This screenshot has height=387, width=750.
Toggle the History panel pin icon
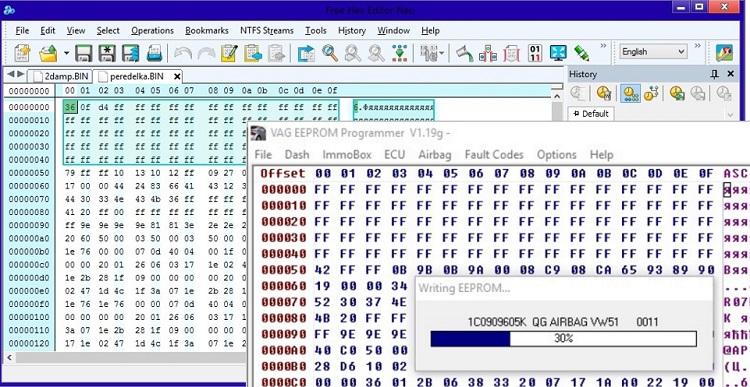coord(715,74)
